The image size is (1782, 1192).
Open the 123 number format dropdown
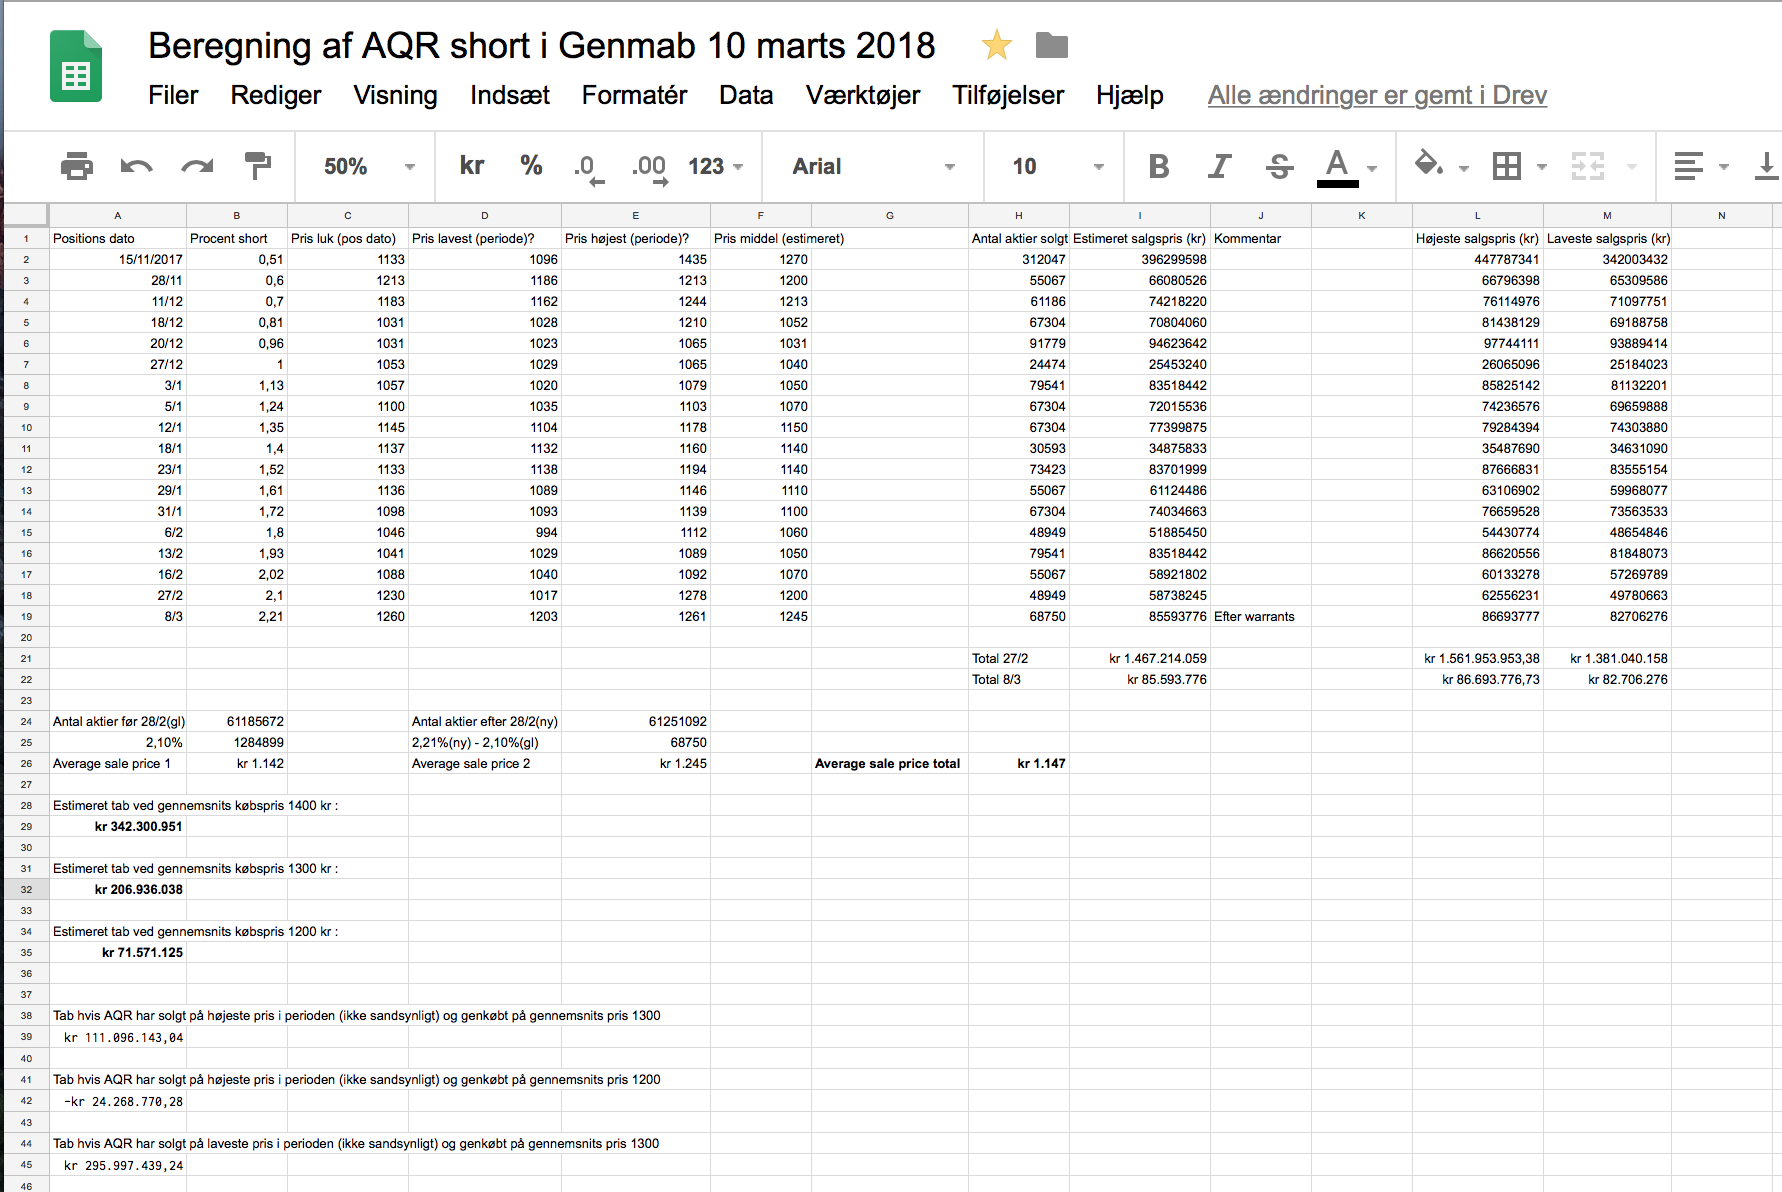715,166
